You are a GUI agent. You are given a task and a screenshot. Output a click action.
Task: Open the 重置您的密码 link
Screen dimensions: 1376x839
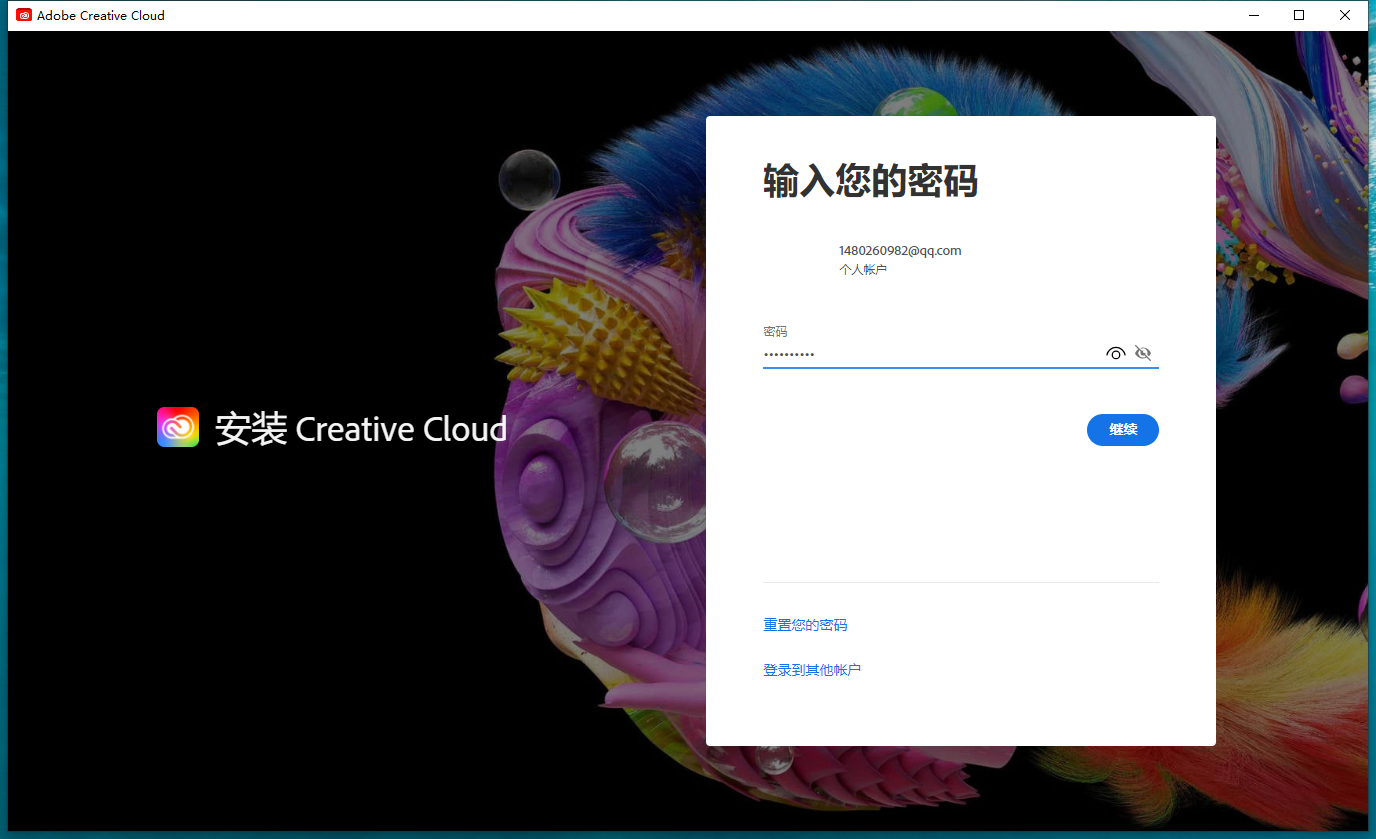tap(804, 624)
